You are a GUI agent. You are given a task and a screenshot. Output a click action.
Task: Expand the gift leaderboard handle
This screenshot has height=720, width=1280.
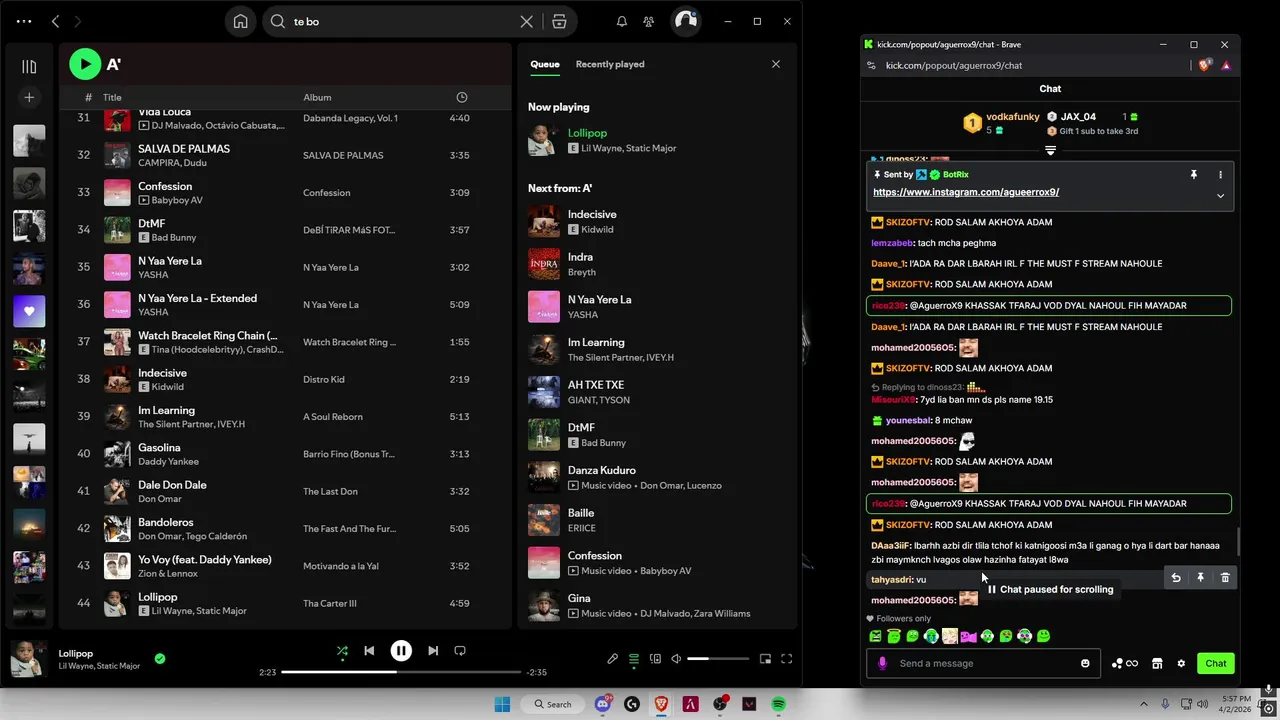pos(1050,150)
